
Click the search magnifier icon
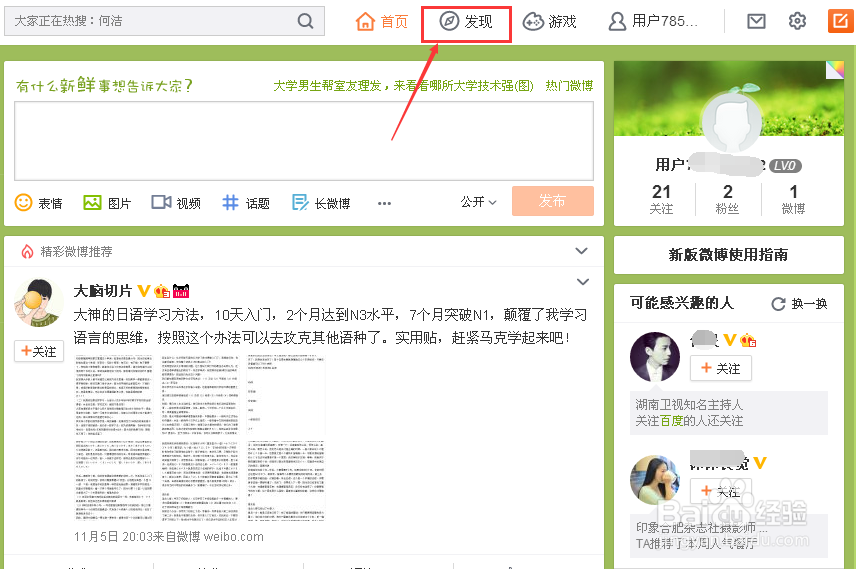tap(305, 21)
